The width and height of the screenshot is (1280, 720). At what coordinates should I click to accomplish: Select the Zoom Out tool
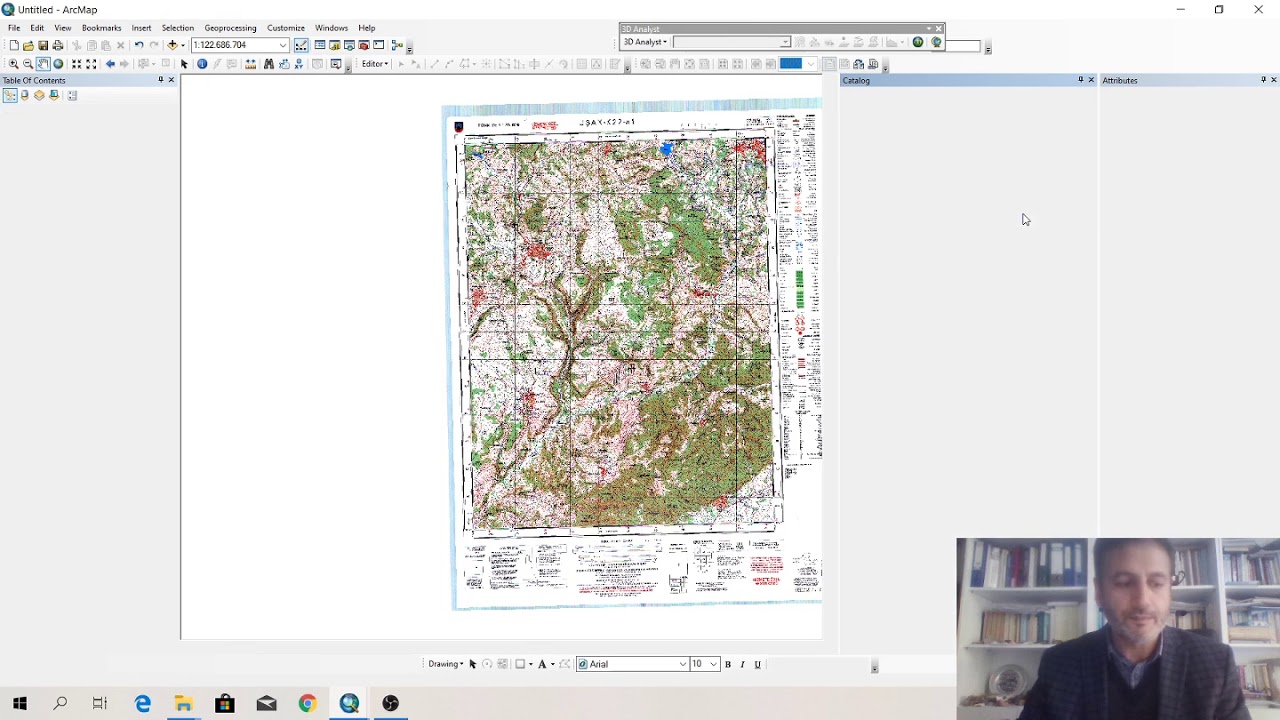point(28,64)
